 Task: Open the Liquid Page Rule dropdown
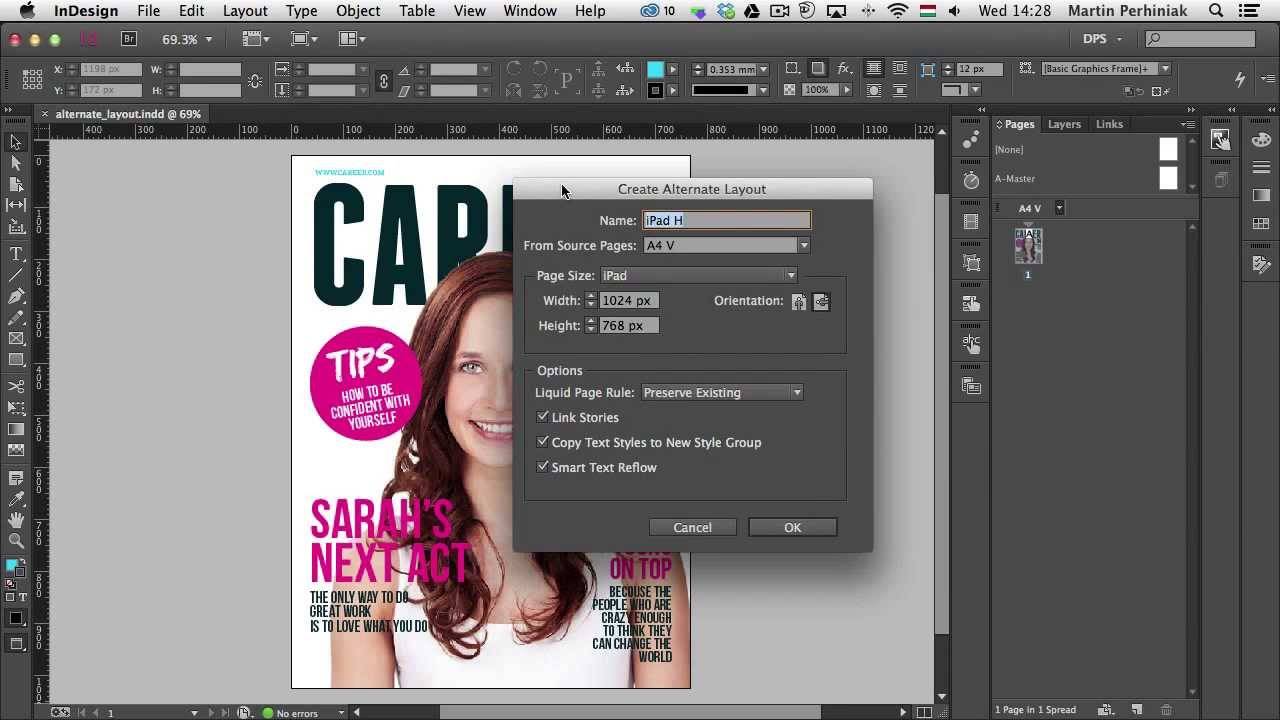[x=722, y=392]
